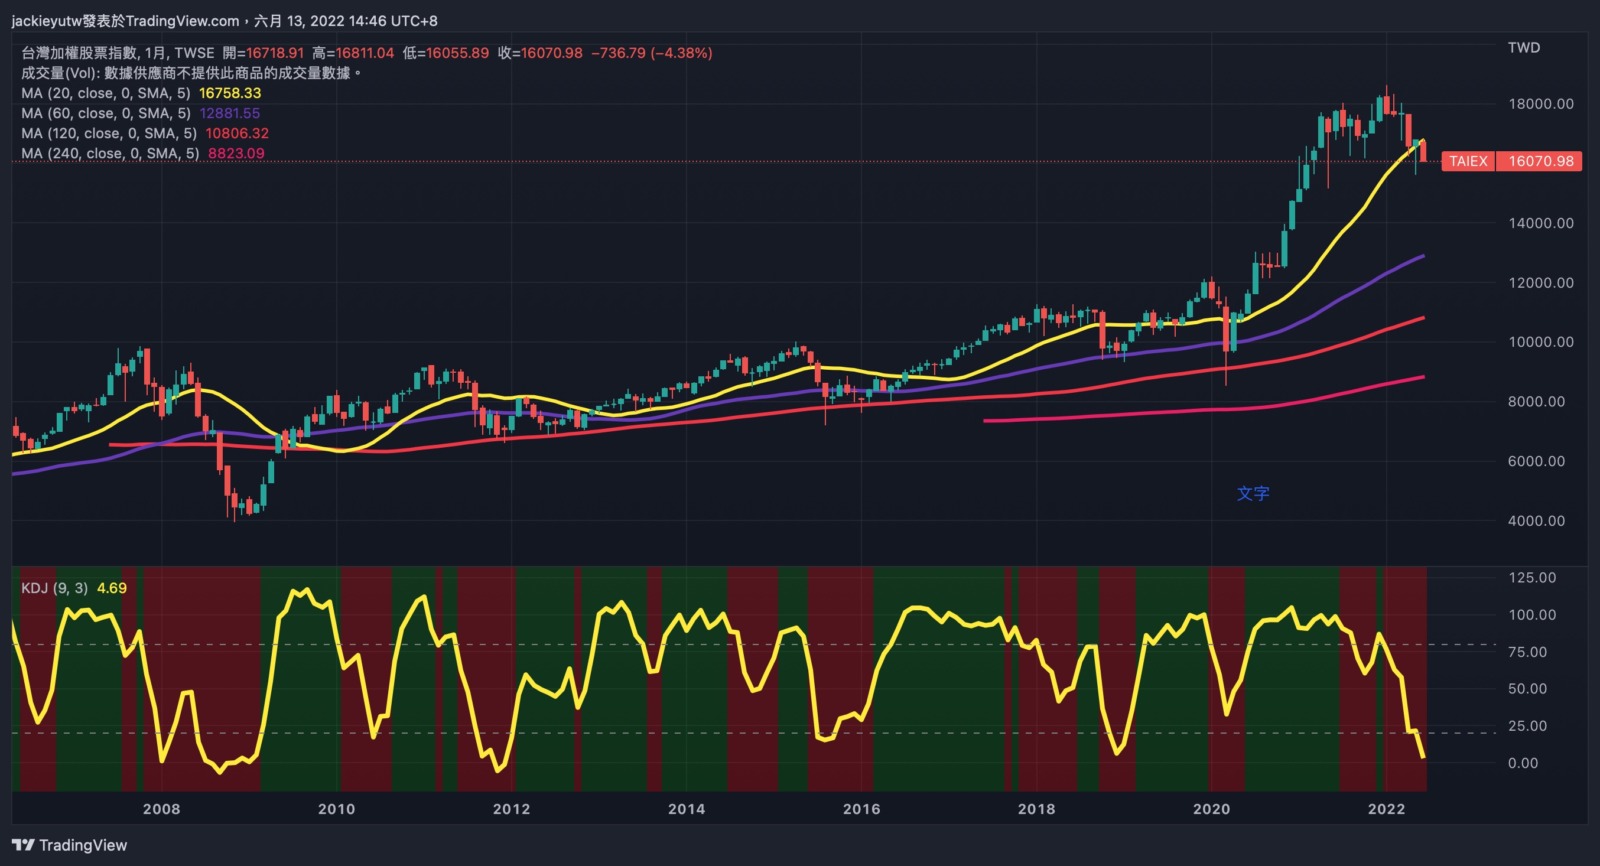The image size is (1600, 866).
Task: Open the jackieyutw TradingView.com header link
Action: point(125,20)
